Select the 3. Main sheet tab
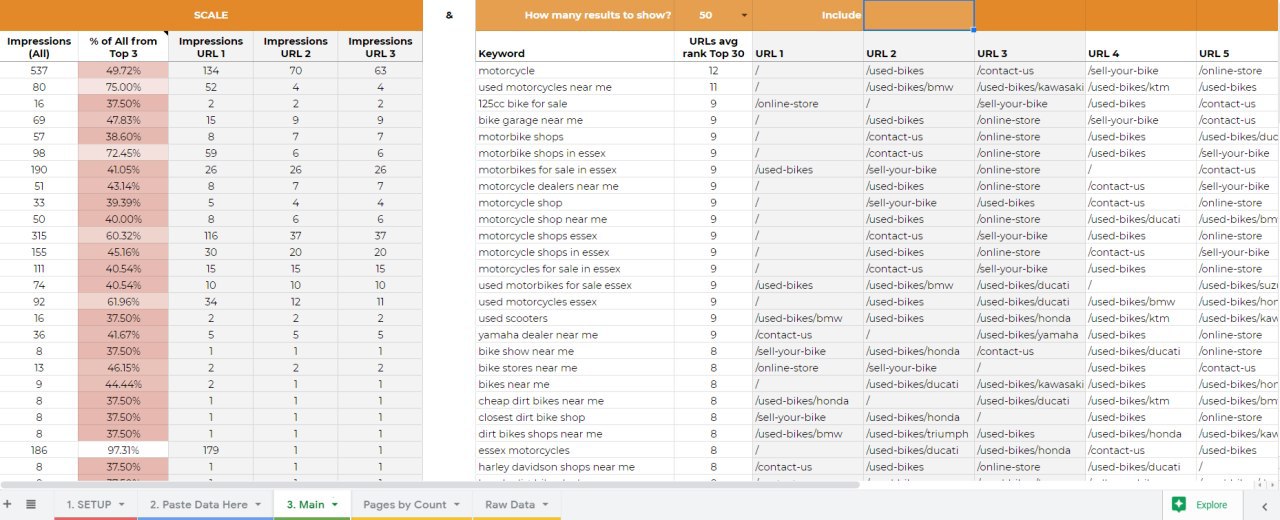 [x=305, y=505]
